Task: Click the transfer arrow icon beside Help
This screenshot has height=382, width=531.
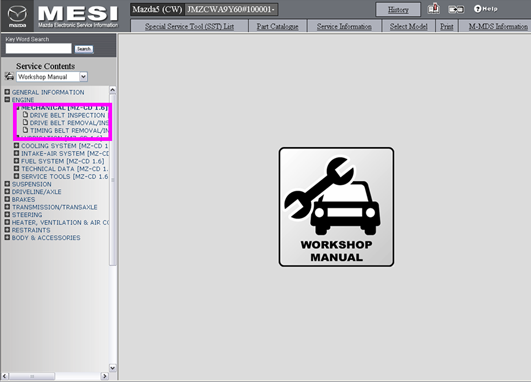Action: 456,9
